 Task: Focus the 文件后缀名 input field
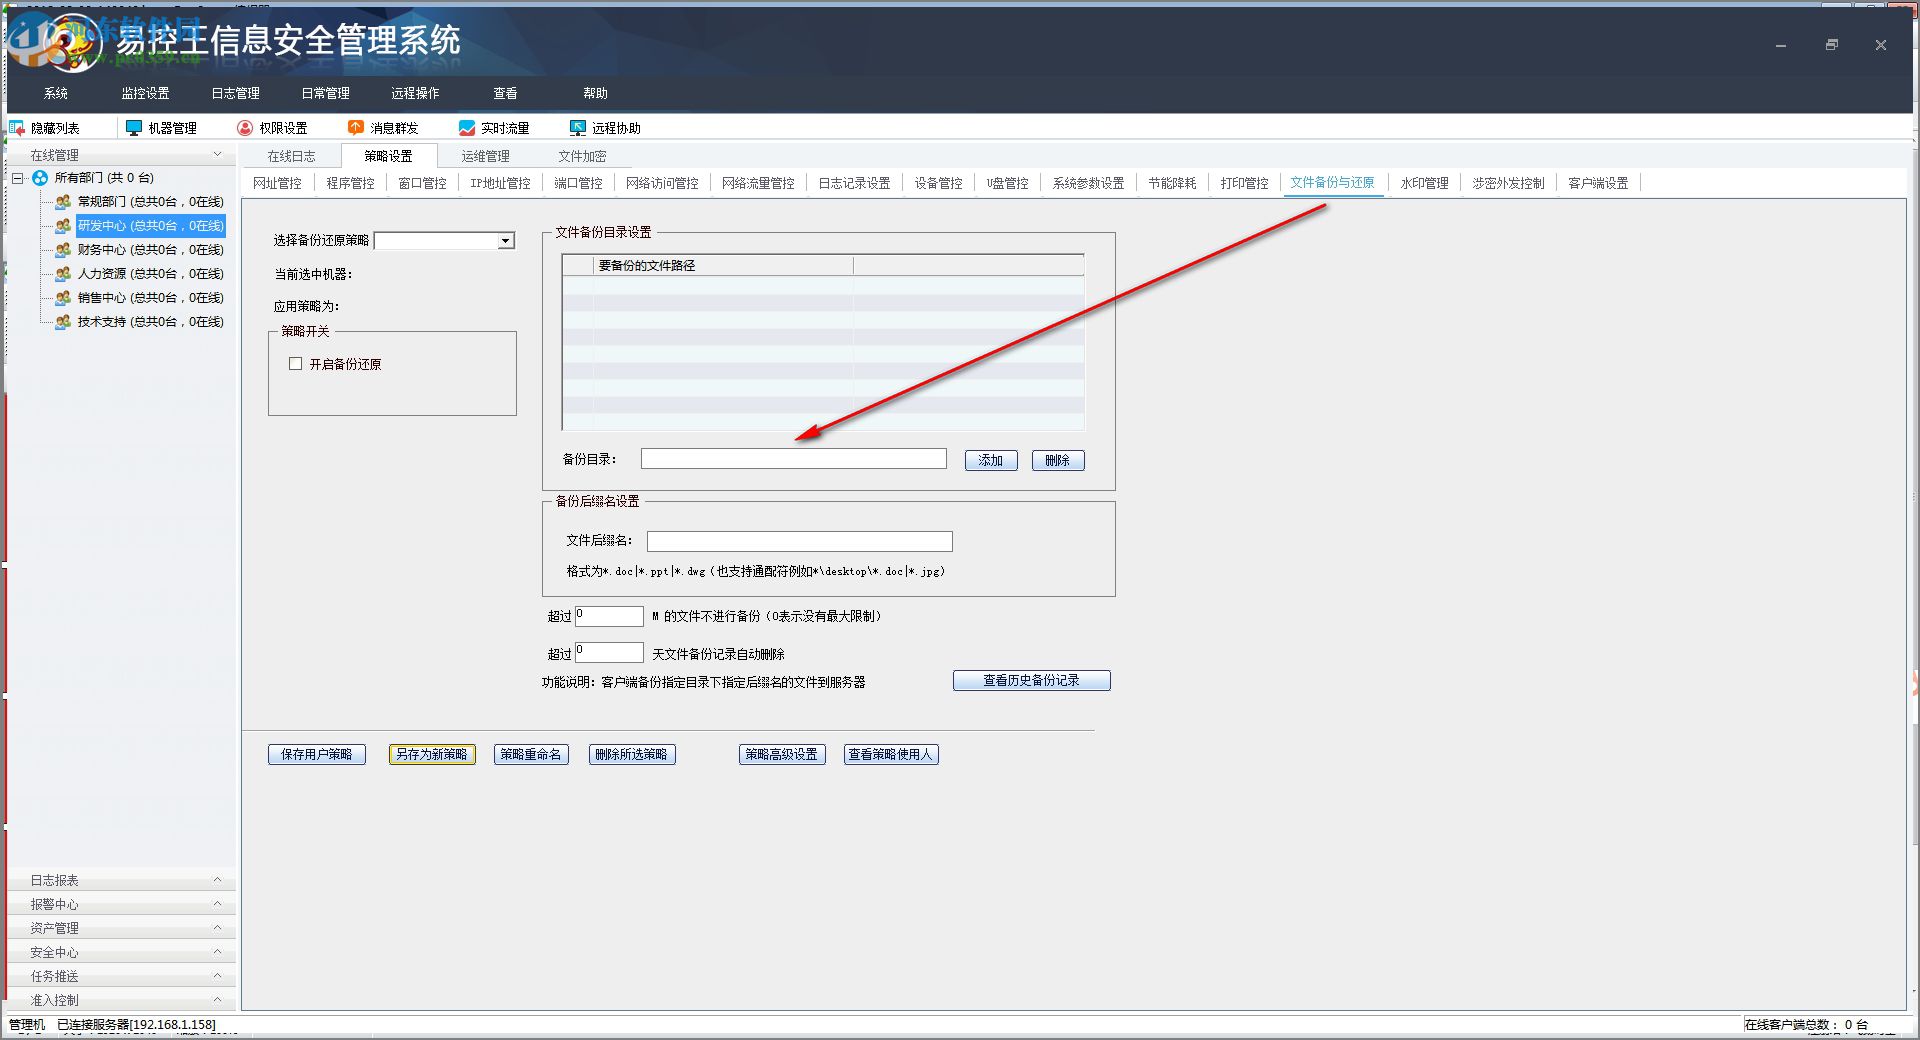[x=800, y=541]
